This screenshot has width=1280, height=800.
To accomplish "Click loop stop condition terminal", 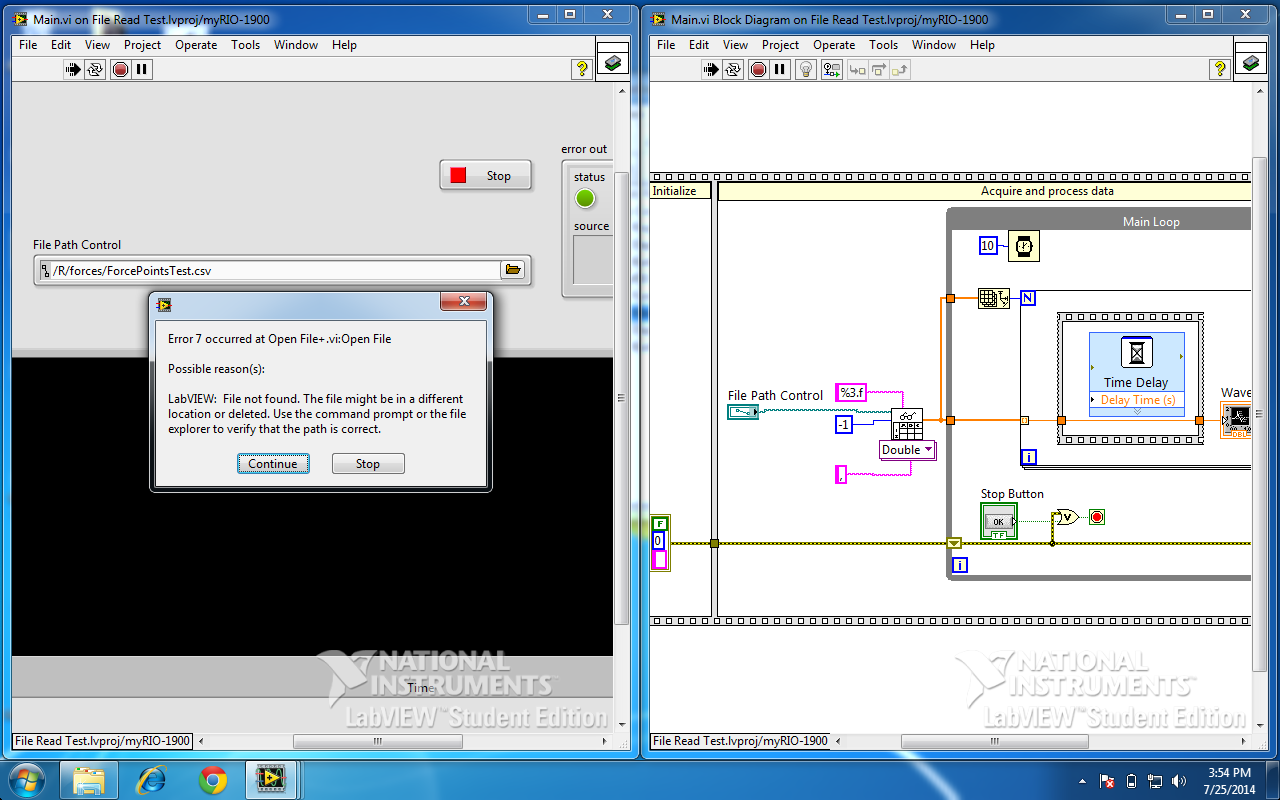I will click(1097, 517).
